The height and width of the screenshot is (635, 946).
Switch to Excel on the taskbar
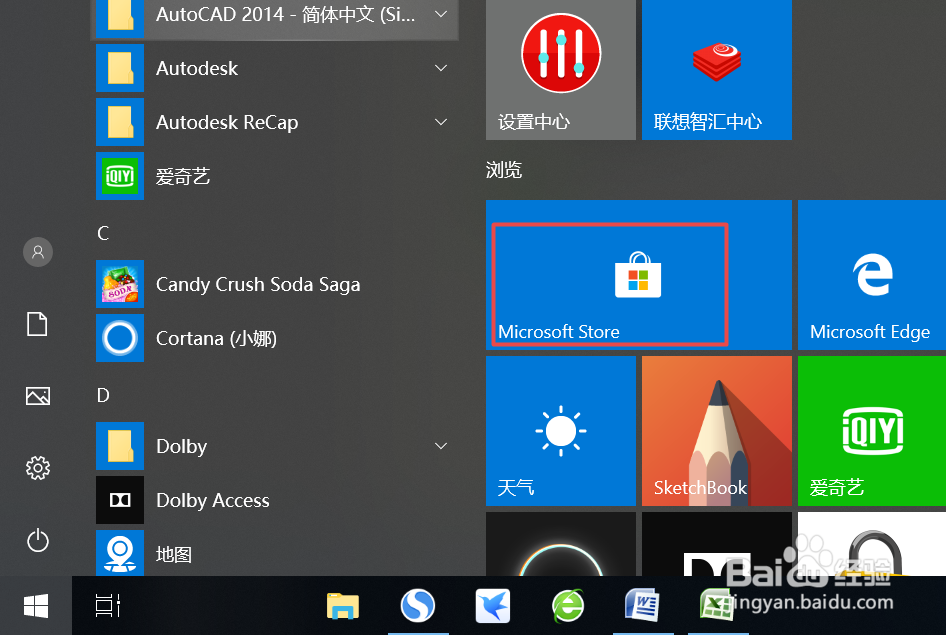click(x=717, y=606)
